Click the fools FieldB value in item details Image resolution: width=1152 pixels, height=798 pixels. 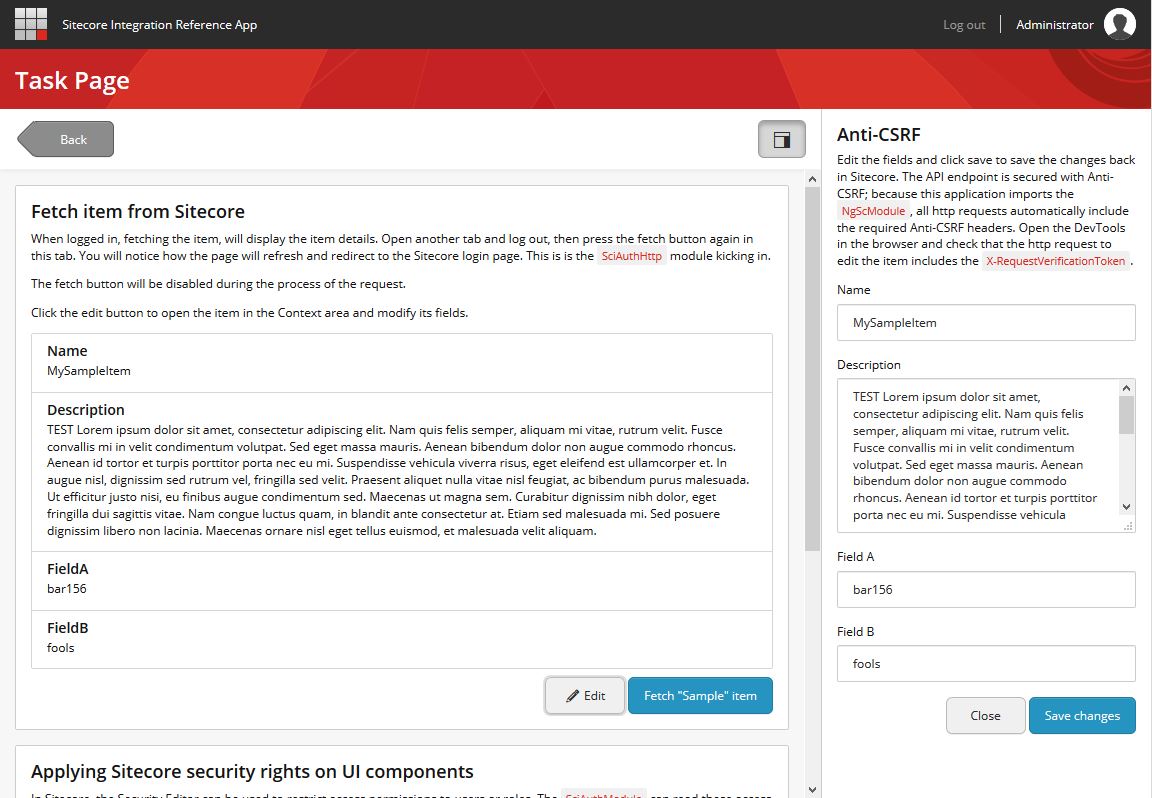[61, 647]
